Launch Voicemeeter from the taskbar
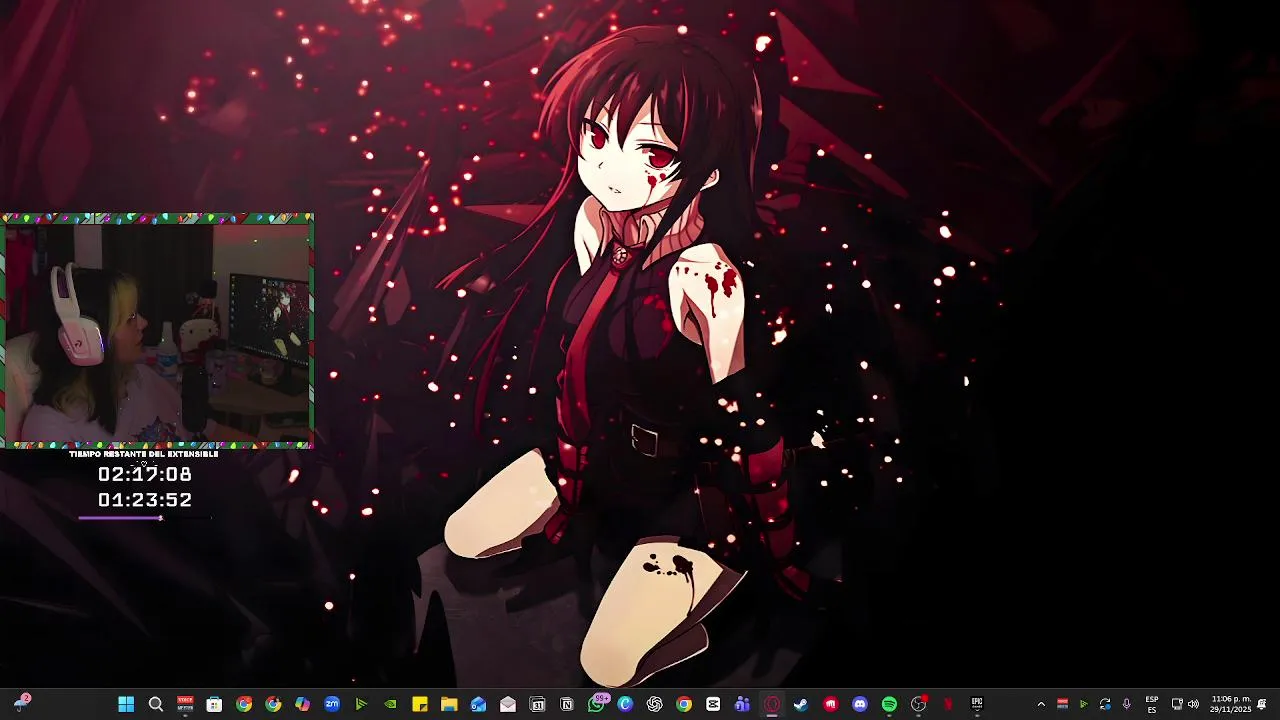Viewport: 1280px width, 720px height. click(185, 704)
